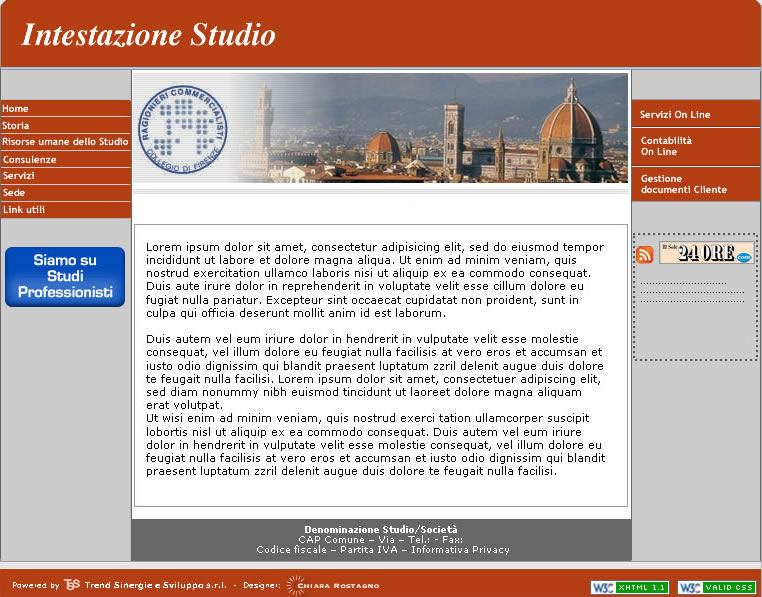Open Servizi On Line in right menu

(696, 114)
